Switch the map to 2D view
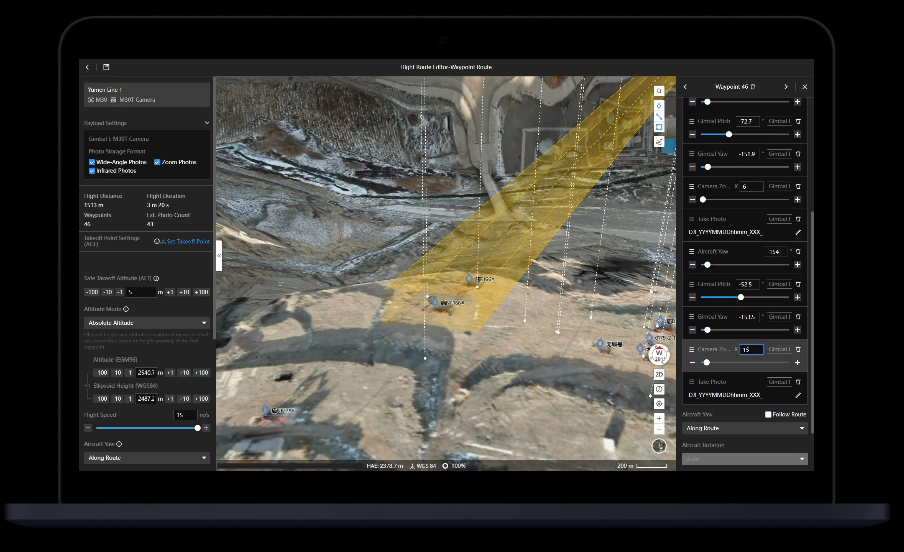Viewport: 904px width, 552px height. click(x=659, y=374)
